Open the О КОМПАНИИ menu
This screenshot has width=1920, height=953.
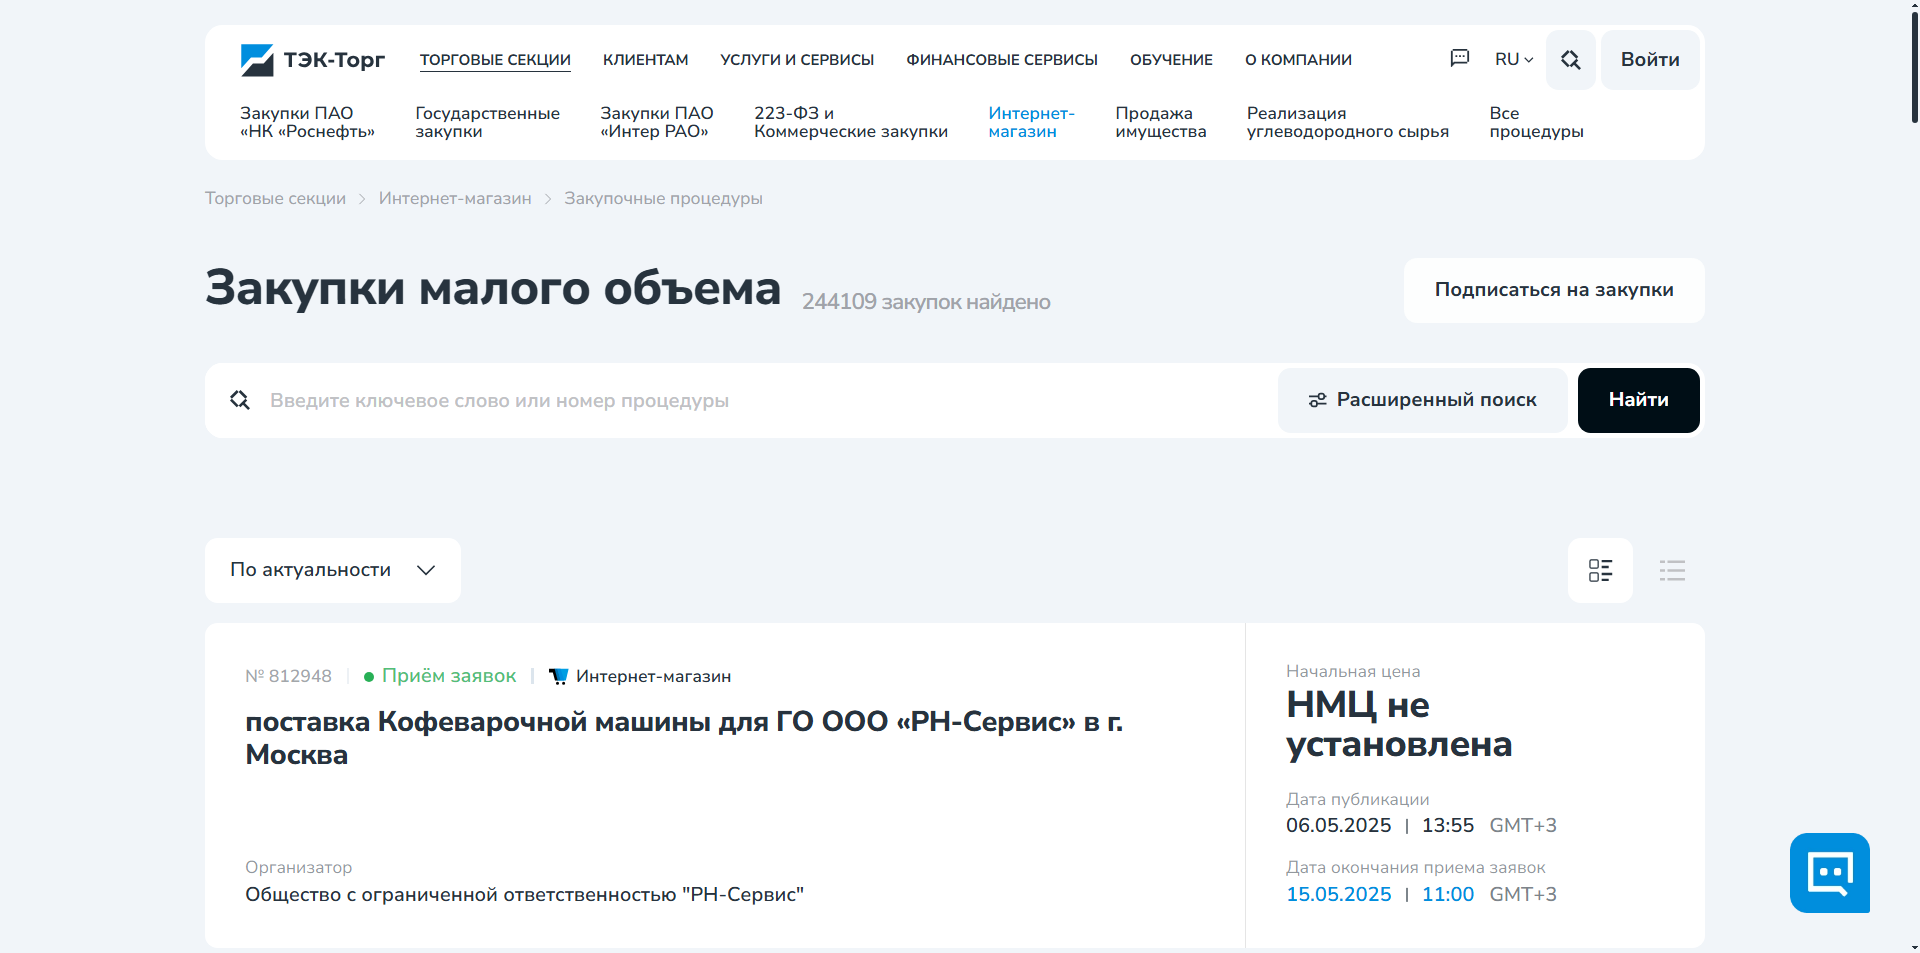[1298, 60]
